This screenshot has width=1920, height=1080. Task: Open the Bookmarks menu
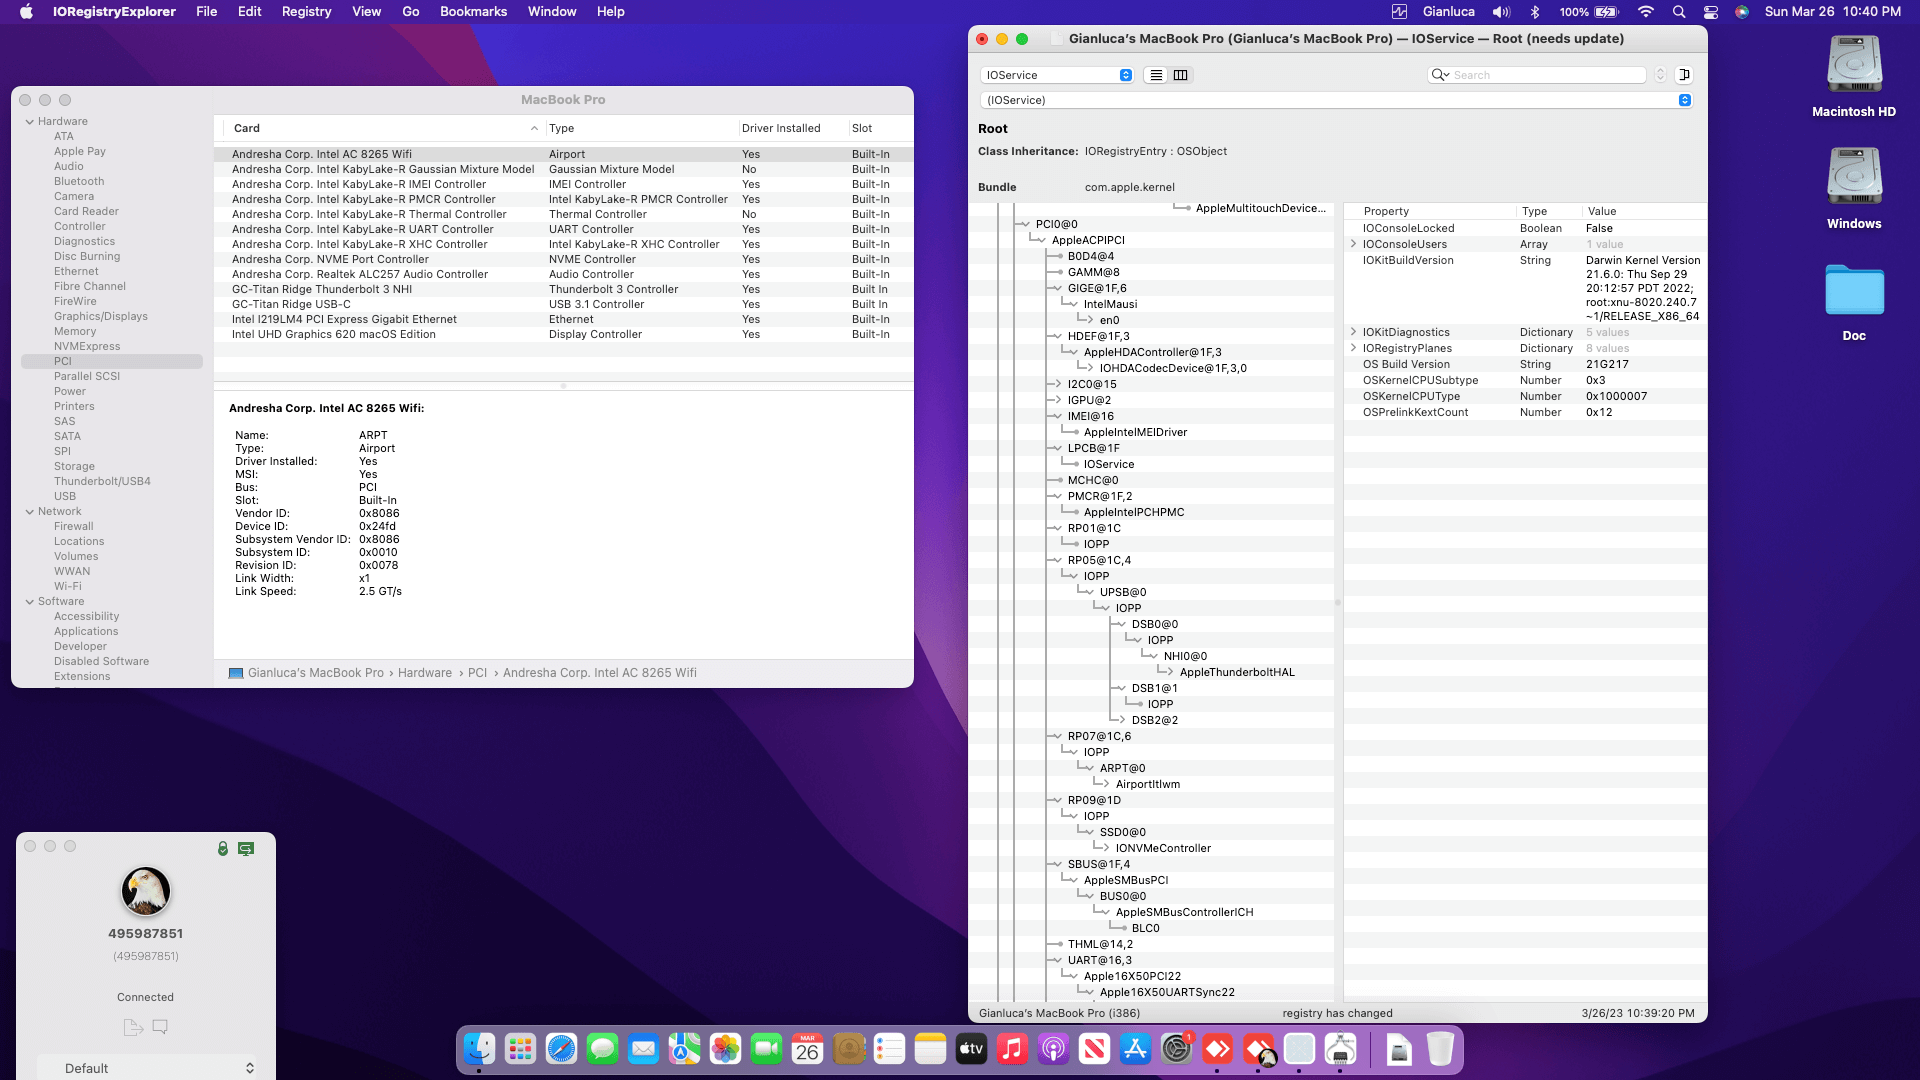click(473, 12)
